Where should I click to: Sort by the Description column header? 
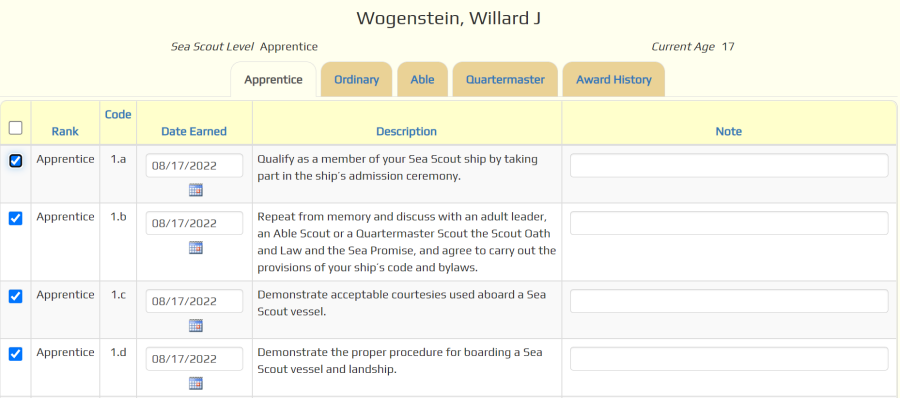point(406,132)
